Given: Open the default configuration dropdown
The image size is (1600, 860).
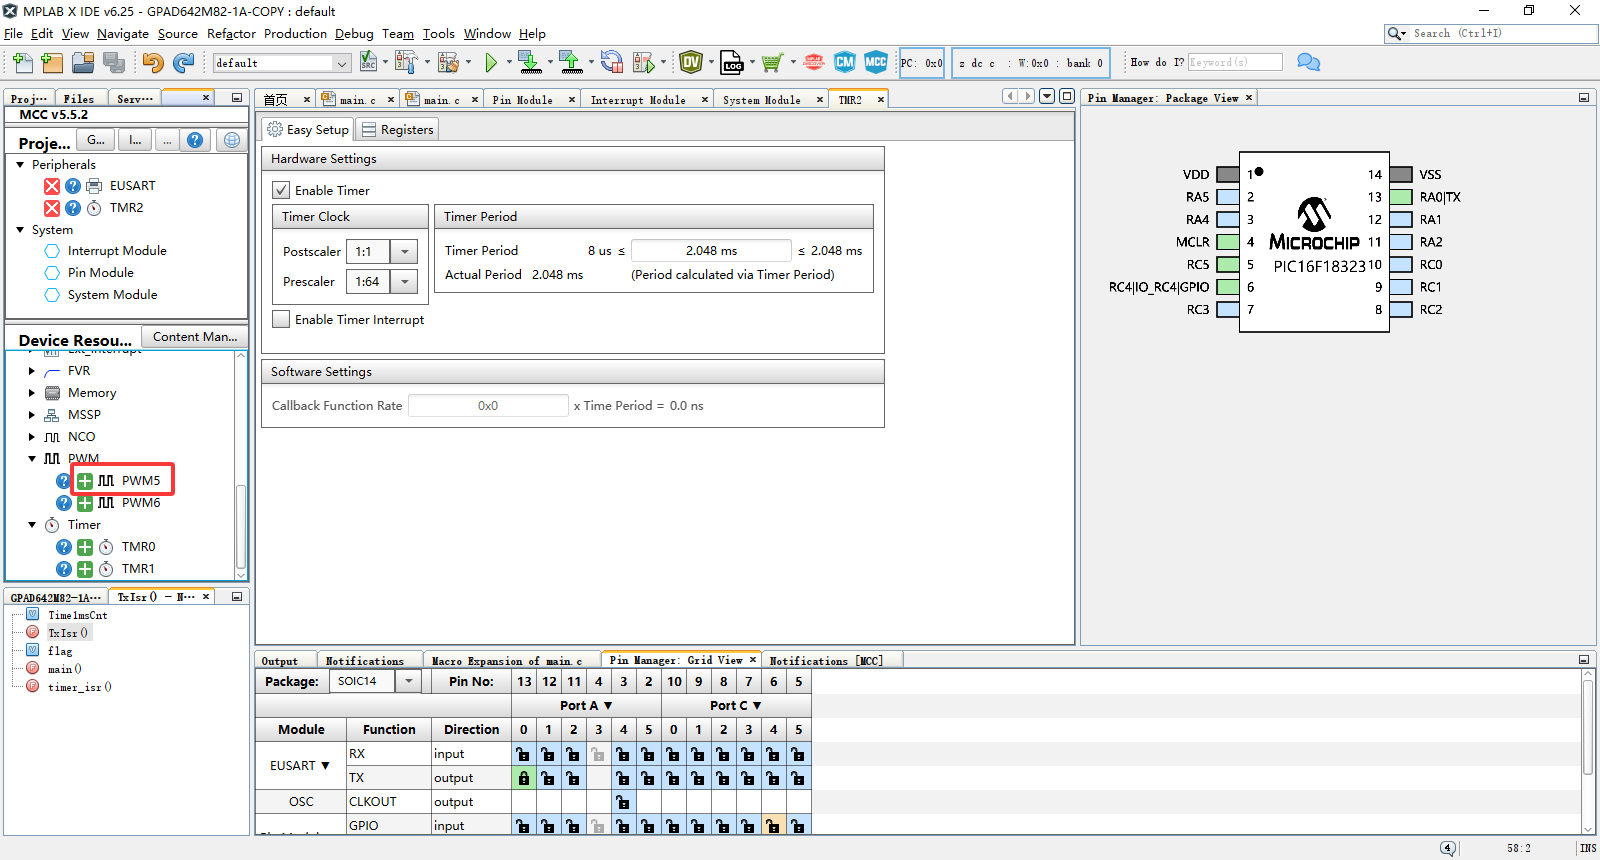Looking at the screenshot, I should coord(342,63).
